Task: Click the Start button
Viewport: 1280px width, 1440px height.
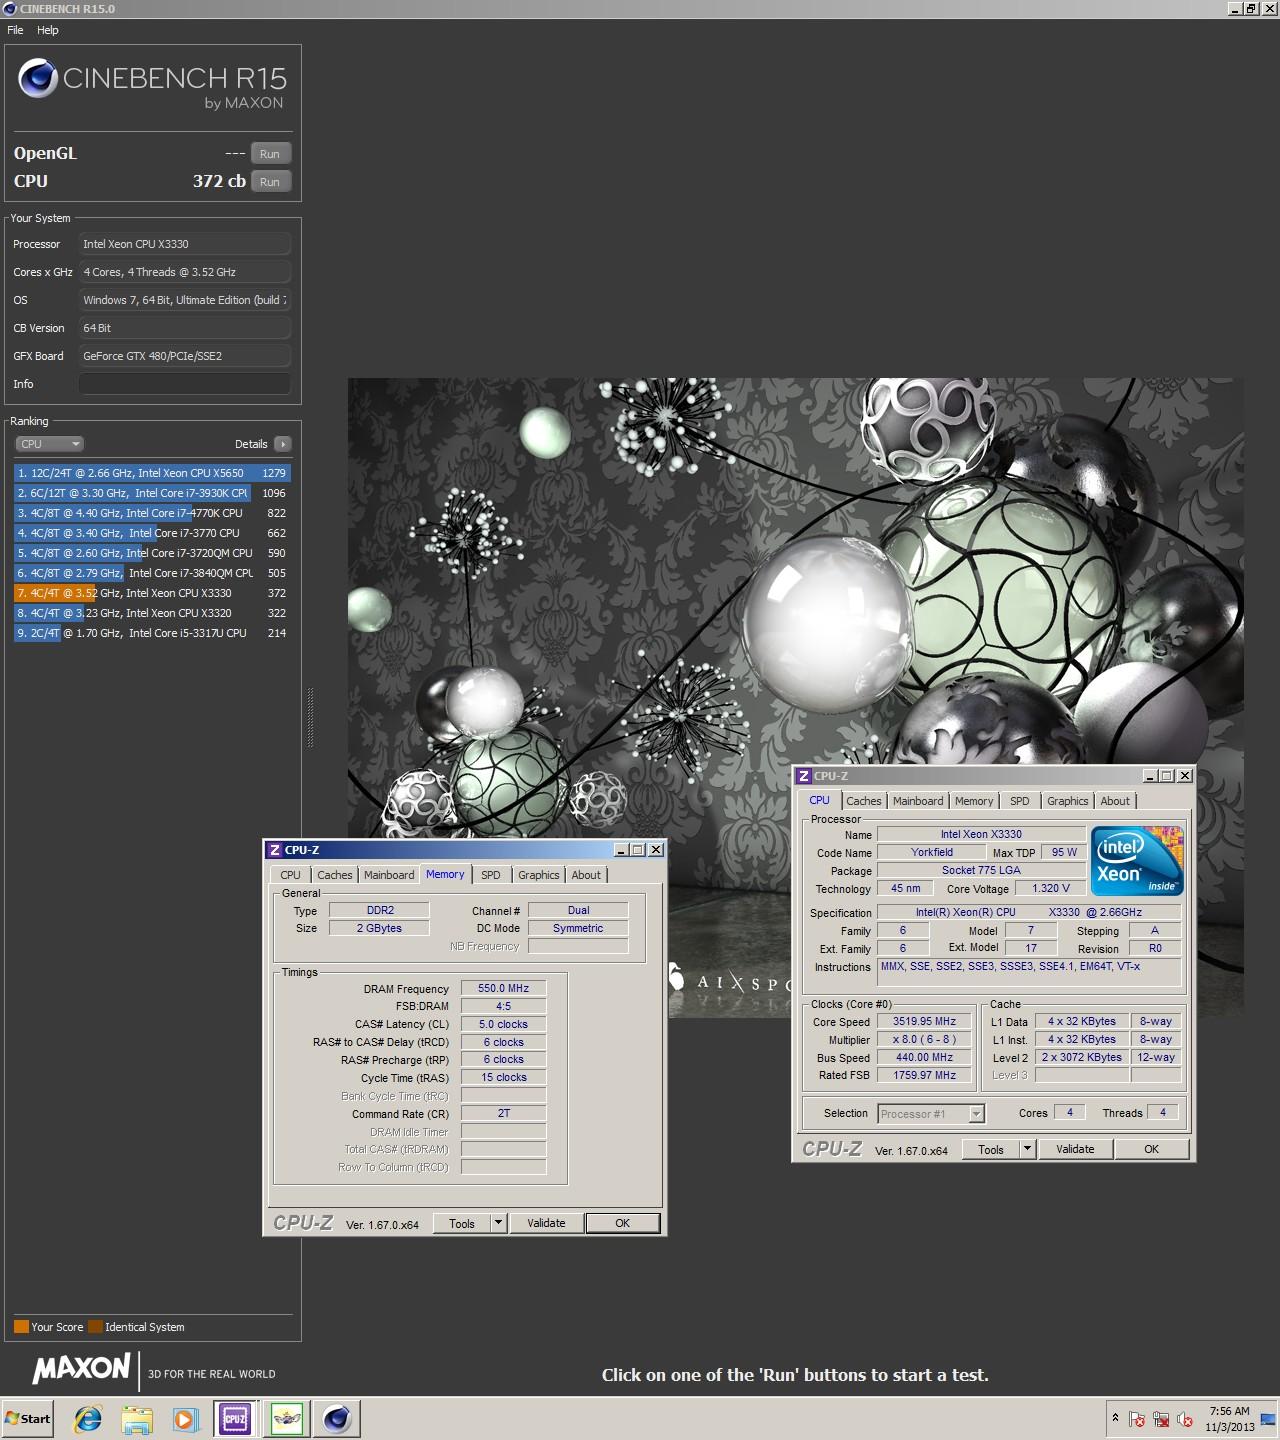Action: [x=28, y=1418]
